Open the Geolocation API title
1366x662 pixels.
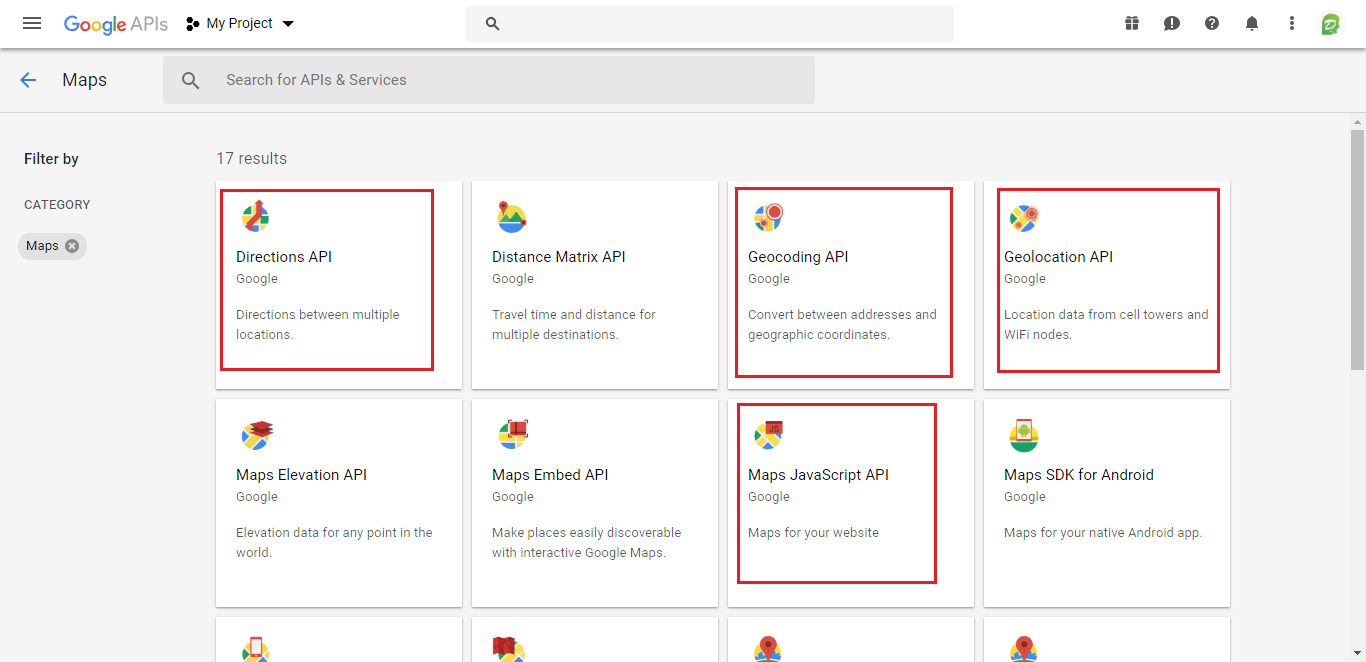click(1058, 257)
